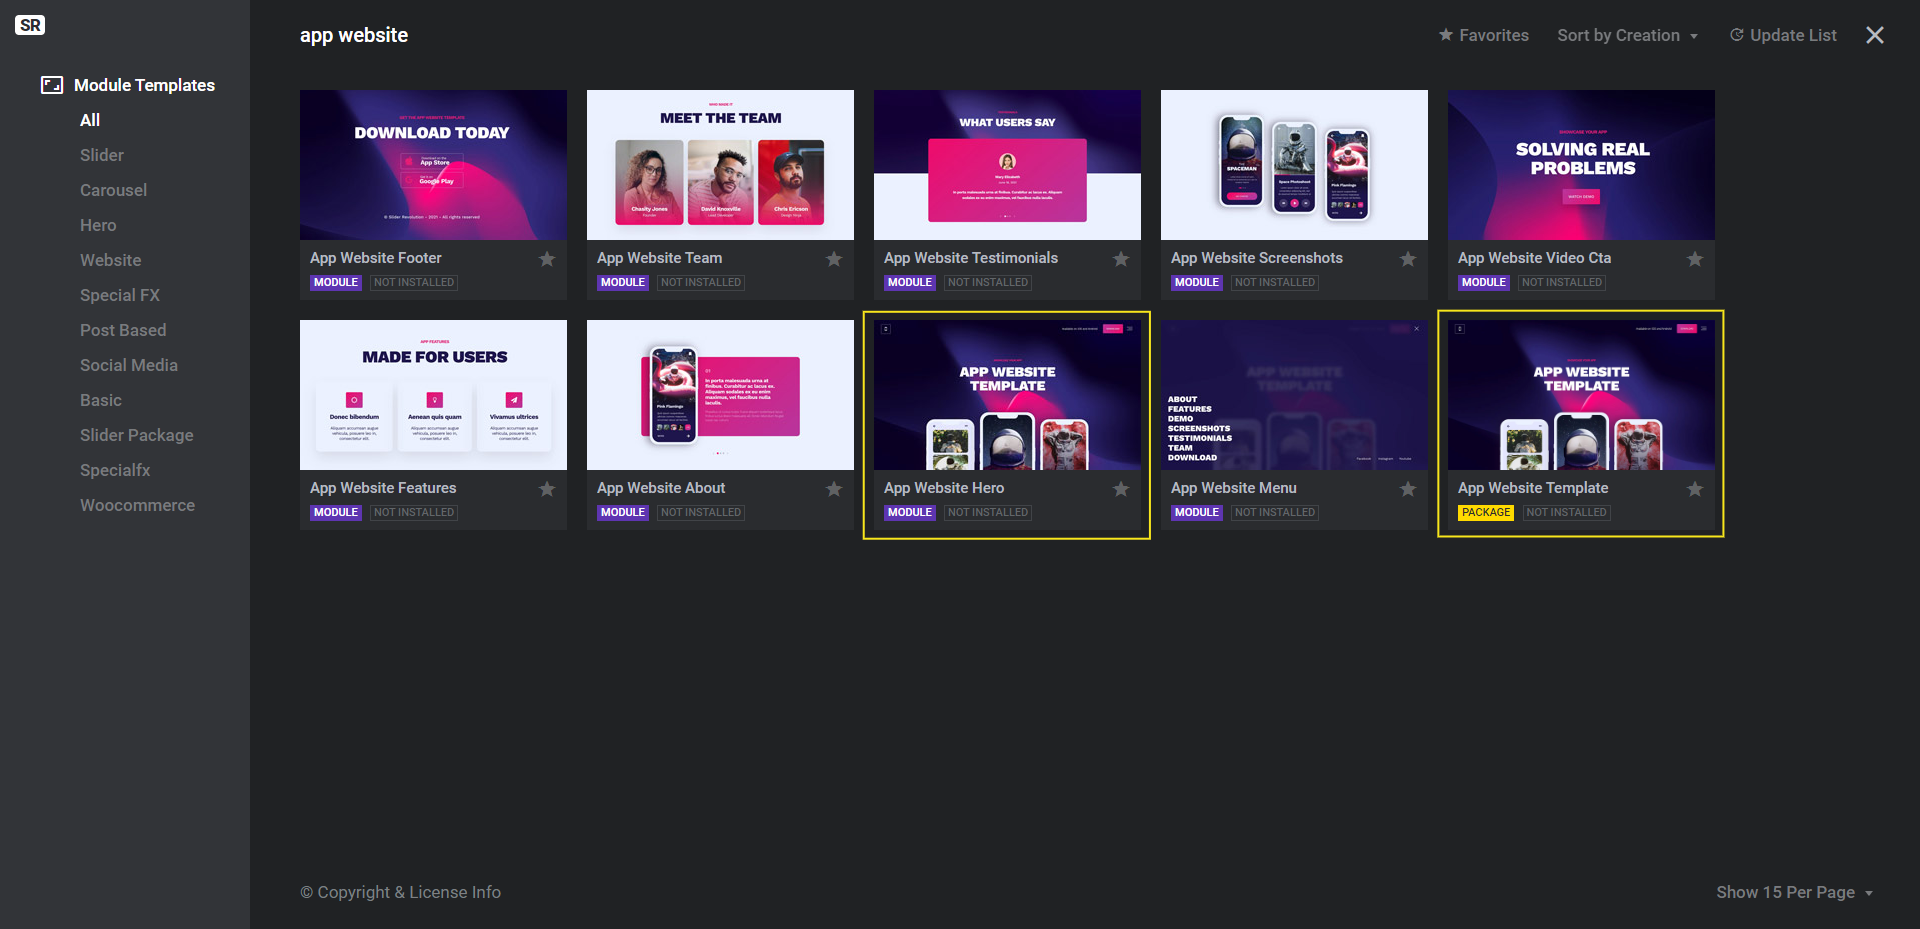Viewport: 1920px width, 929px height.
Task: Favorite the App Website About star
Action: coord(834,489)
